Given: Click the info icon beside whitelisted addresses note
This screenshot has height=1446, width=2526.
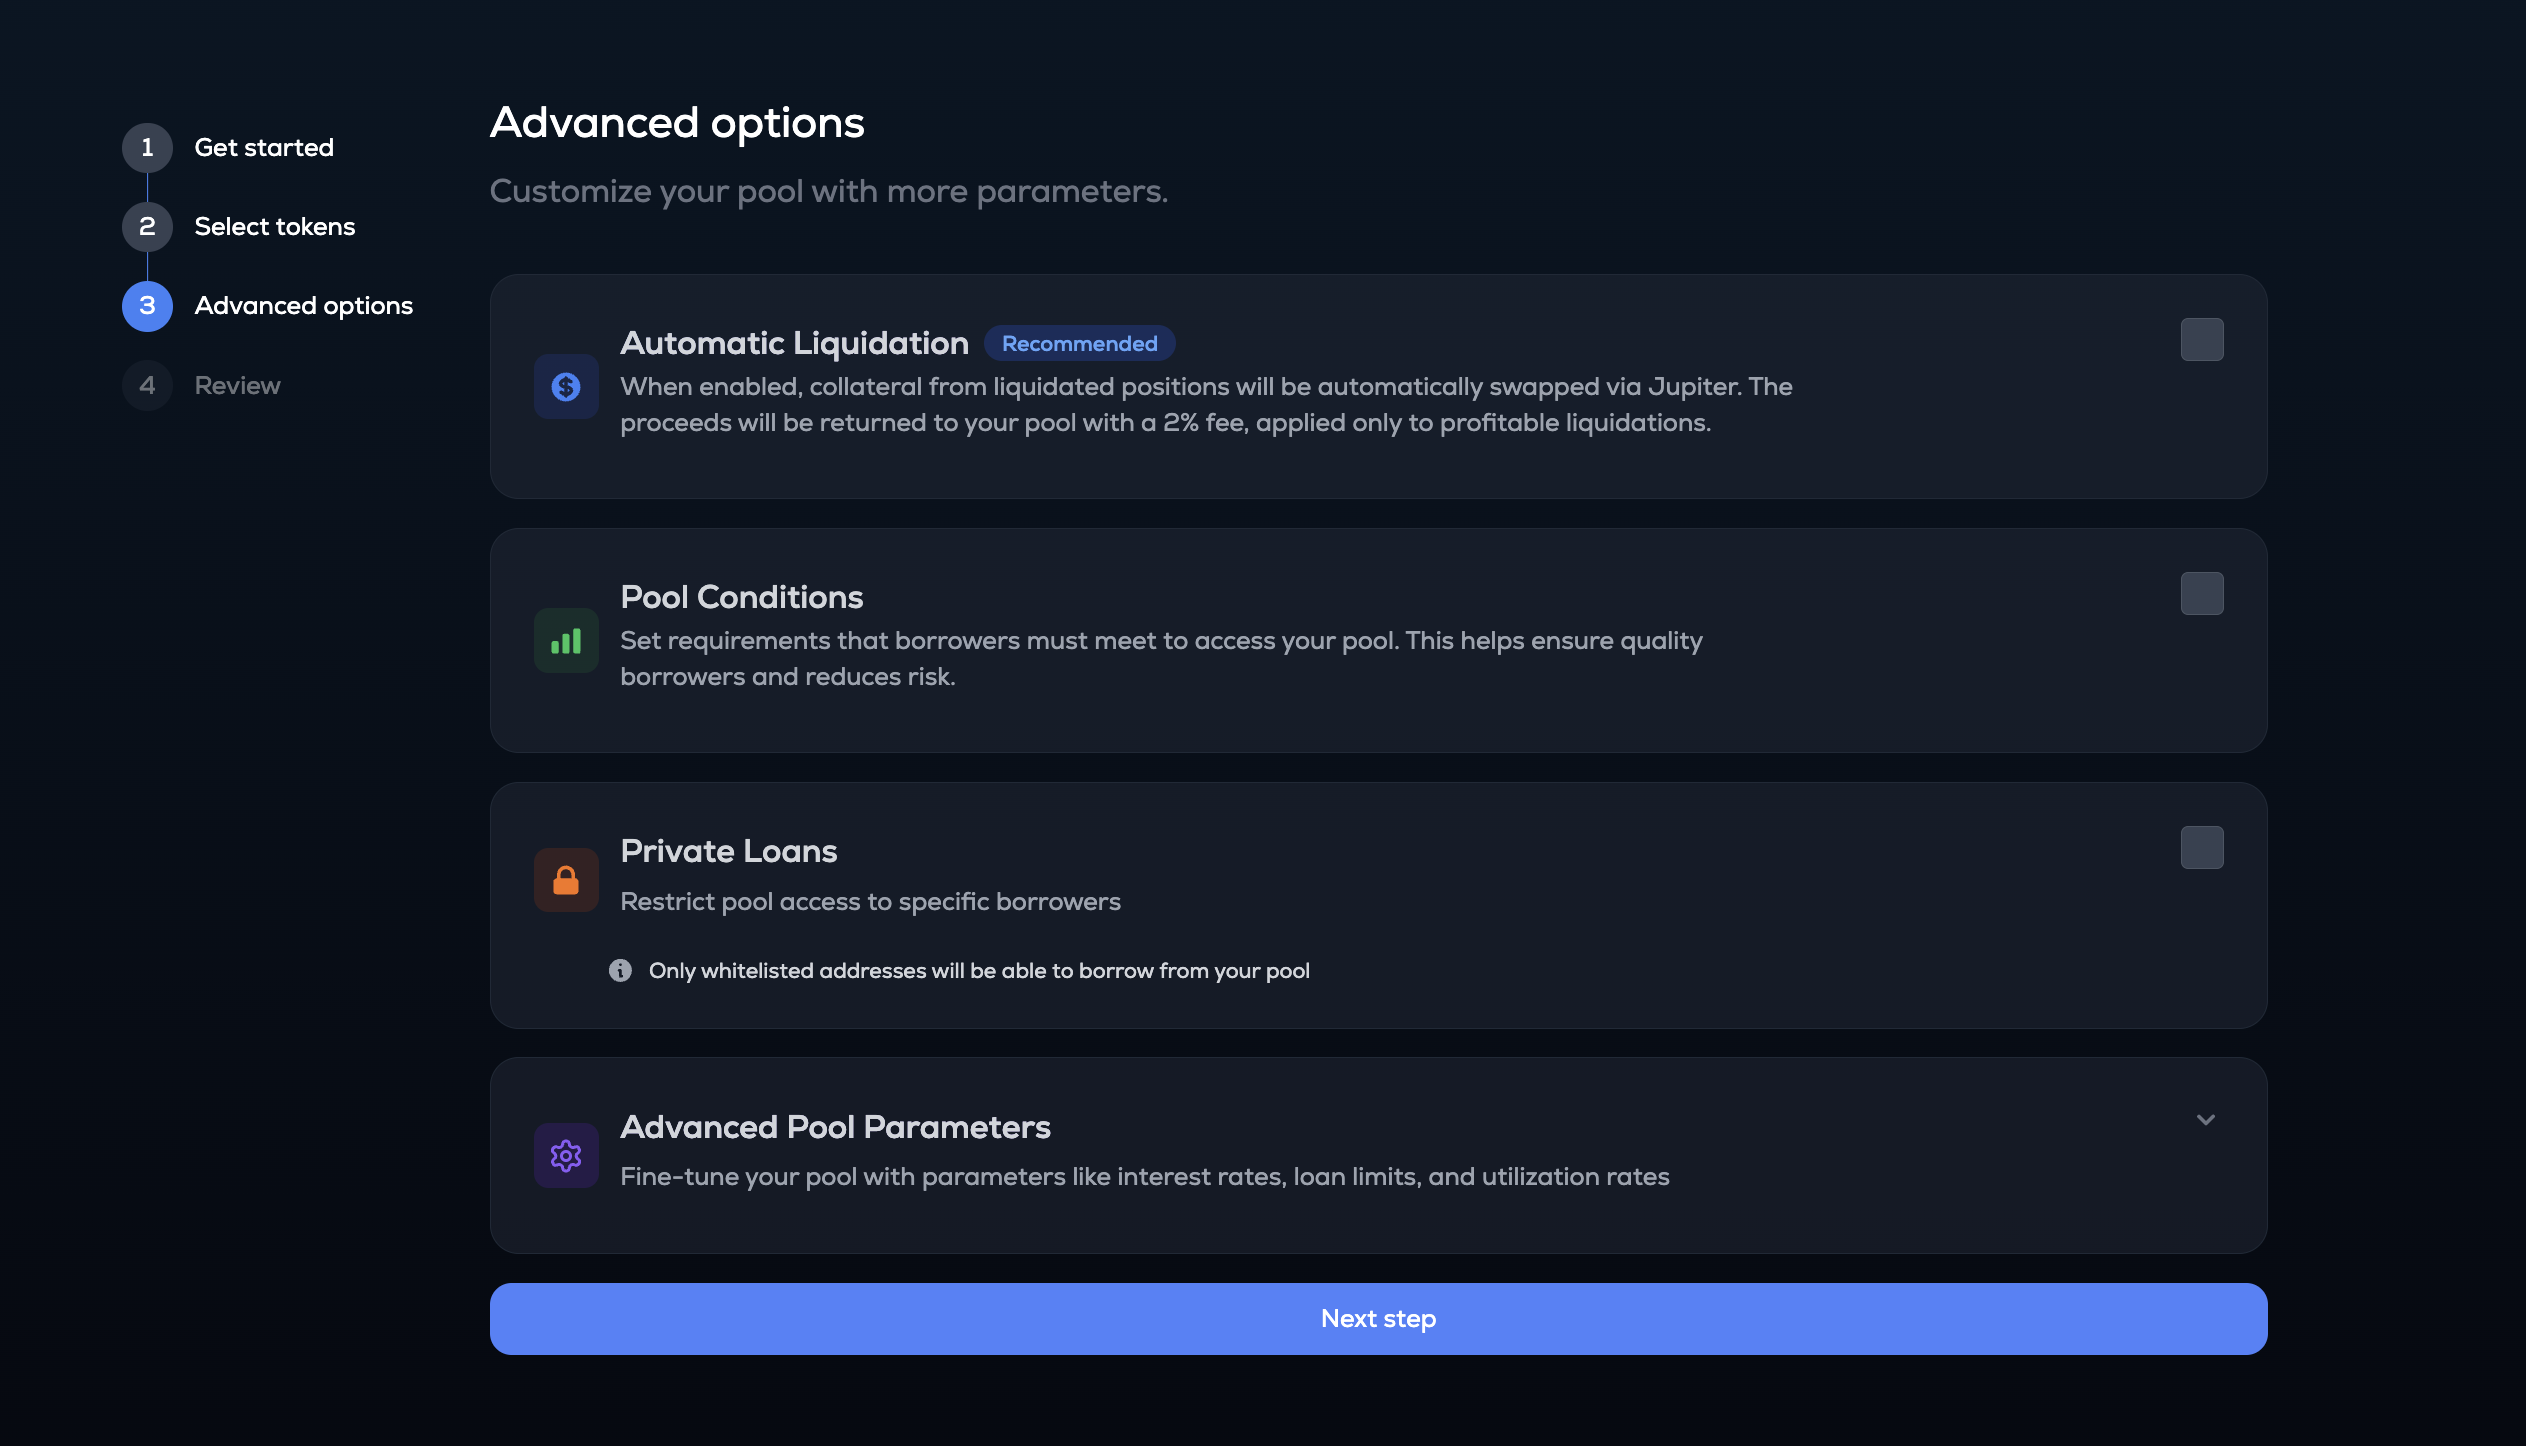Looking at the screenshot, I should coord(620,971).
